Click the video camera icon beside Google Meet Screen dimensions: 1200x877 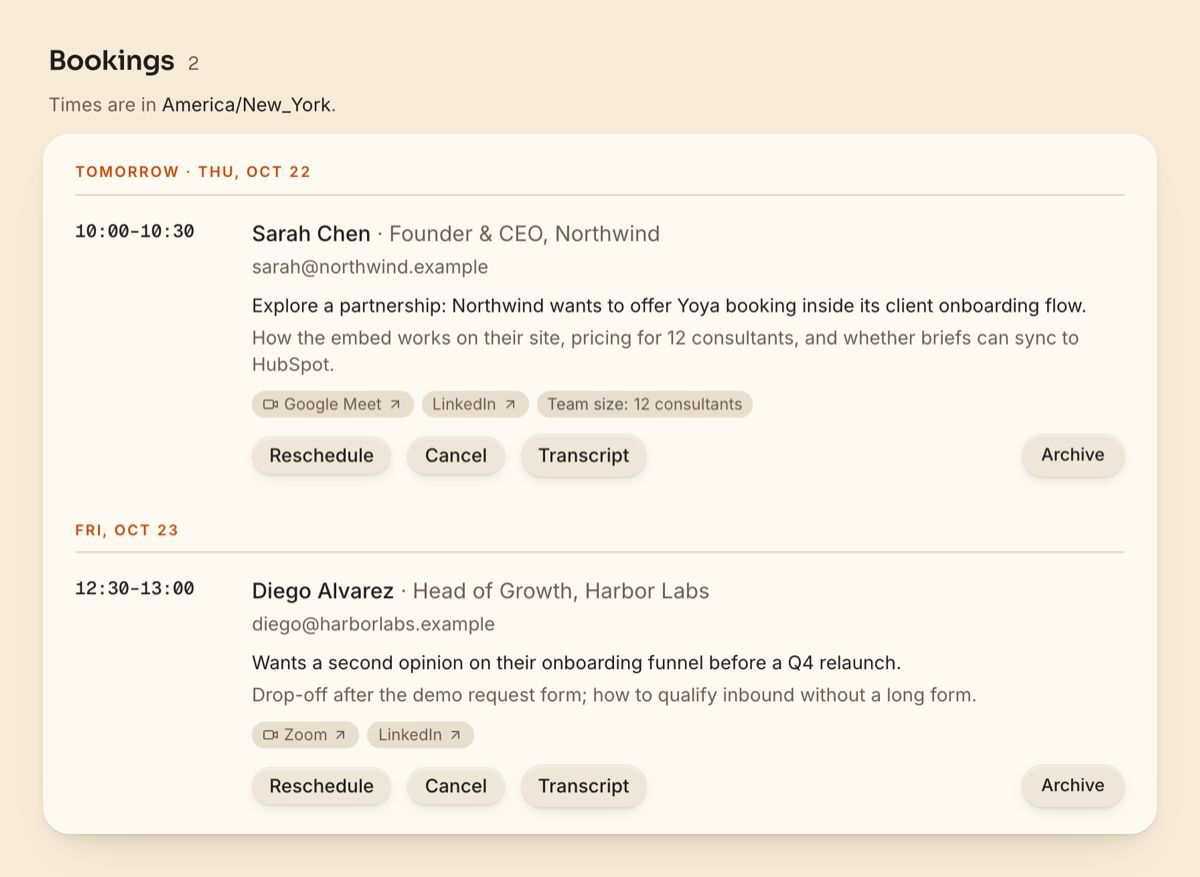[x=270, y=404]
